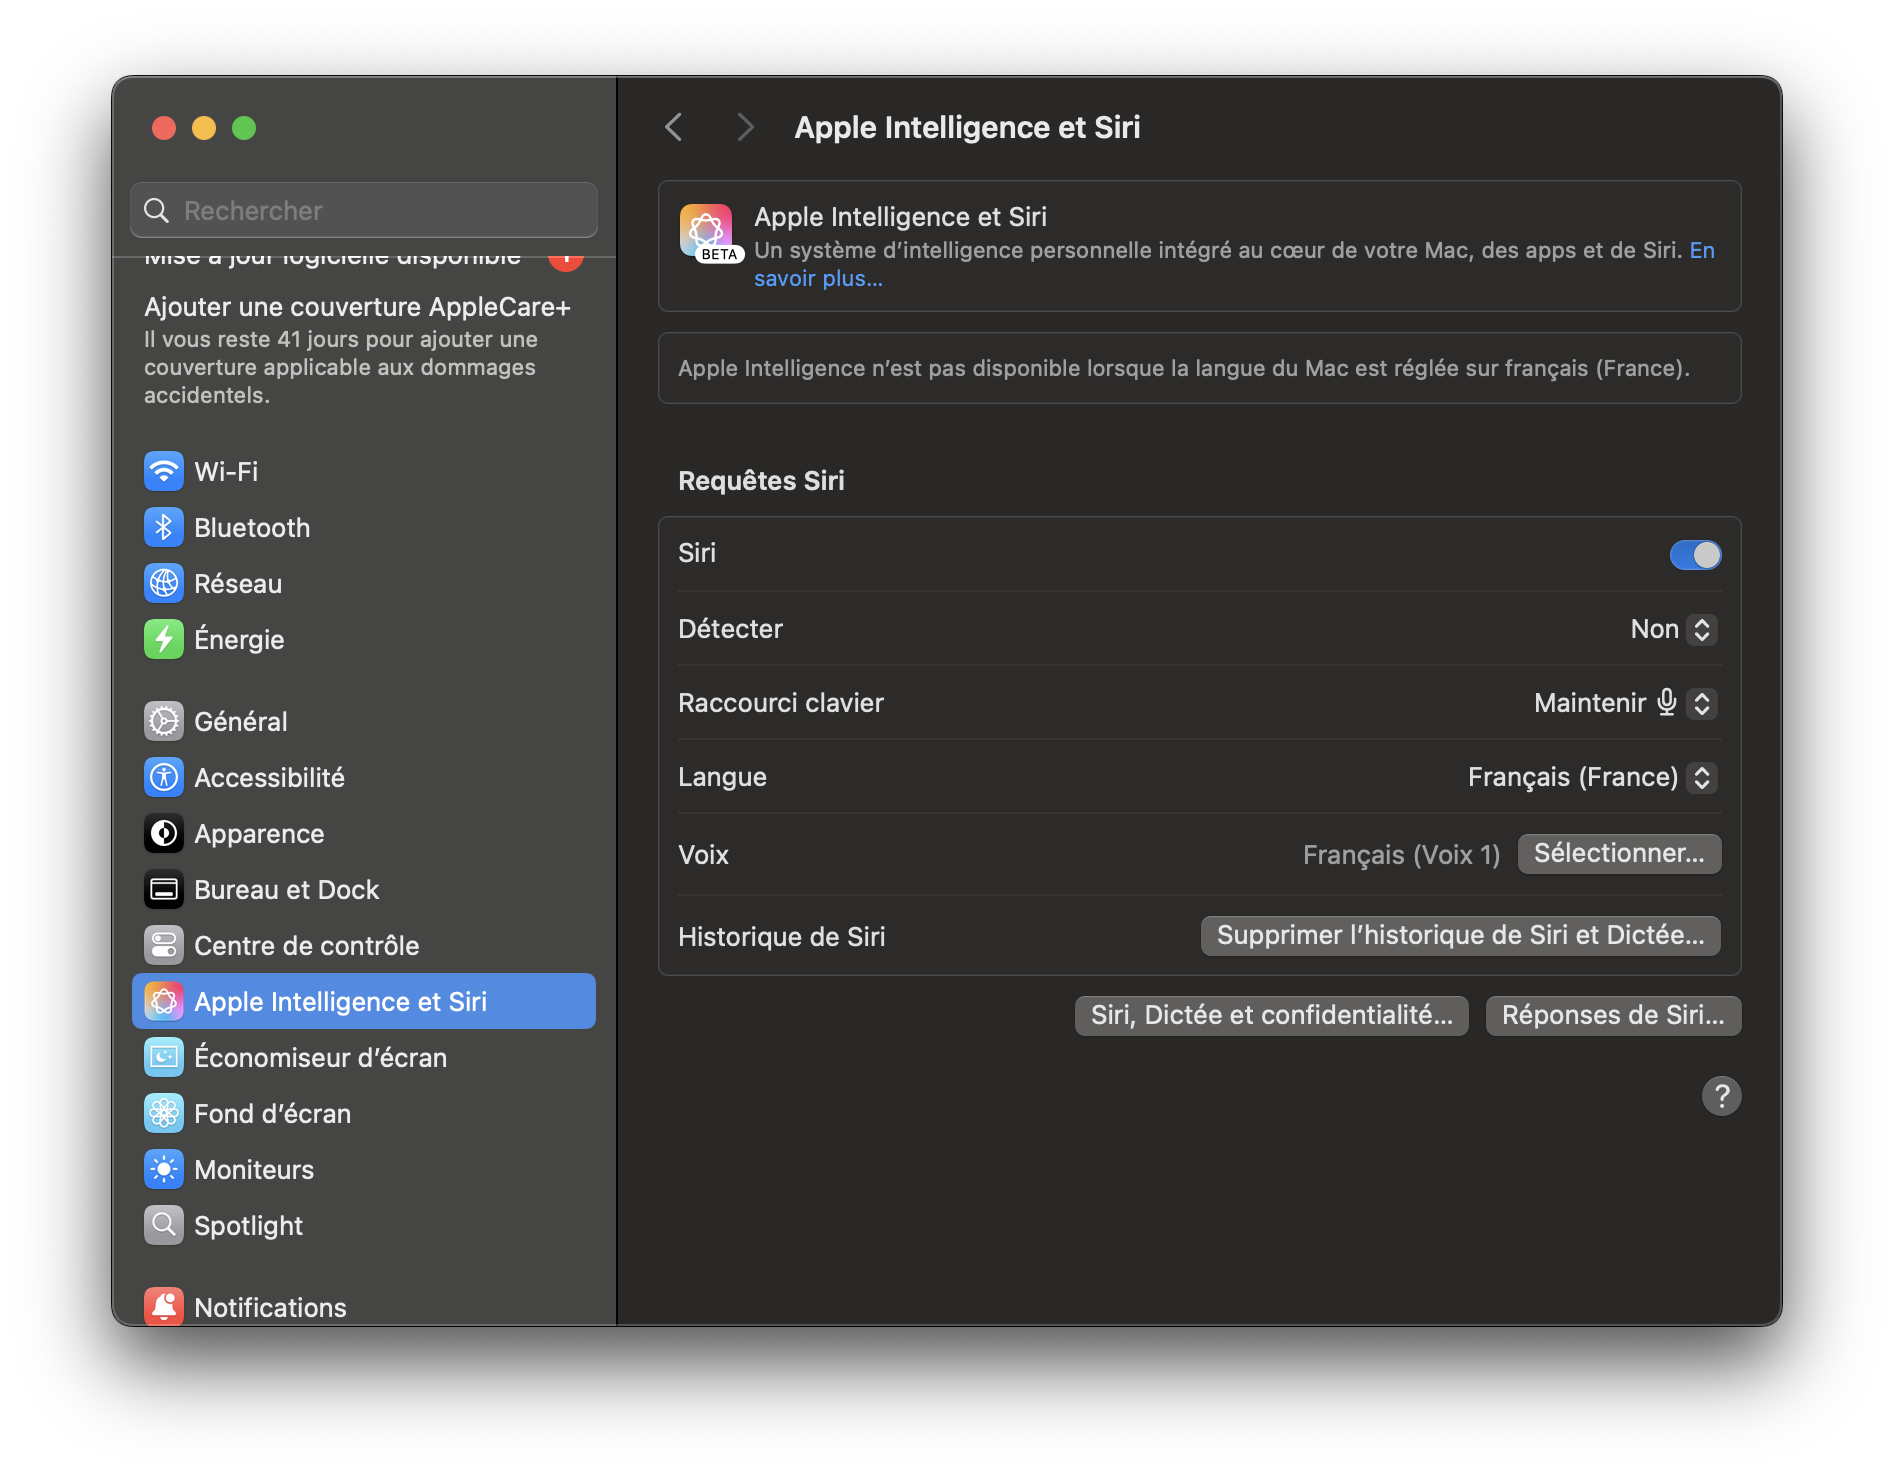Click the Français (Voix 1) value
The image size is (1894, 1474).
[1401, 855]
